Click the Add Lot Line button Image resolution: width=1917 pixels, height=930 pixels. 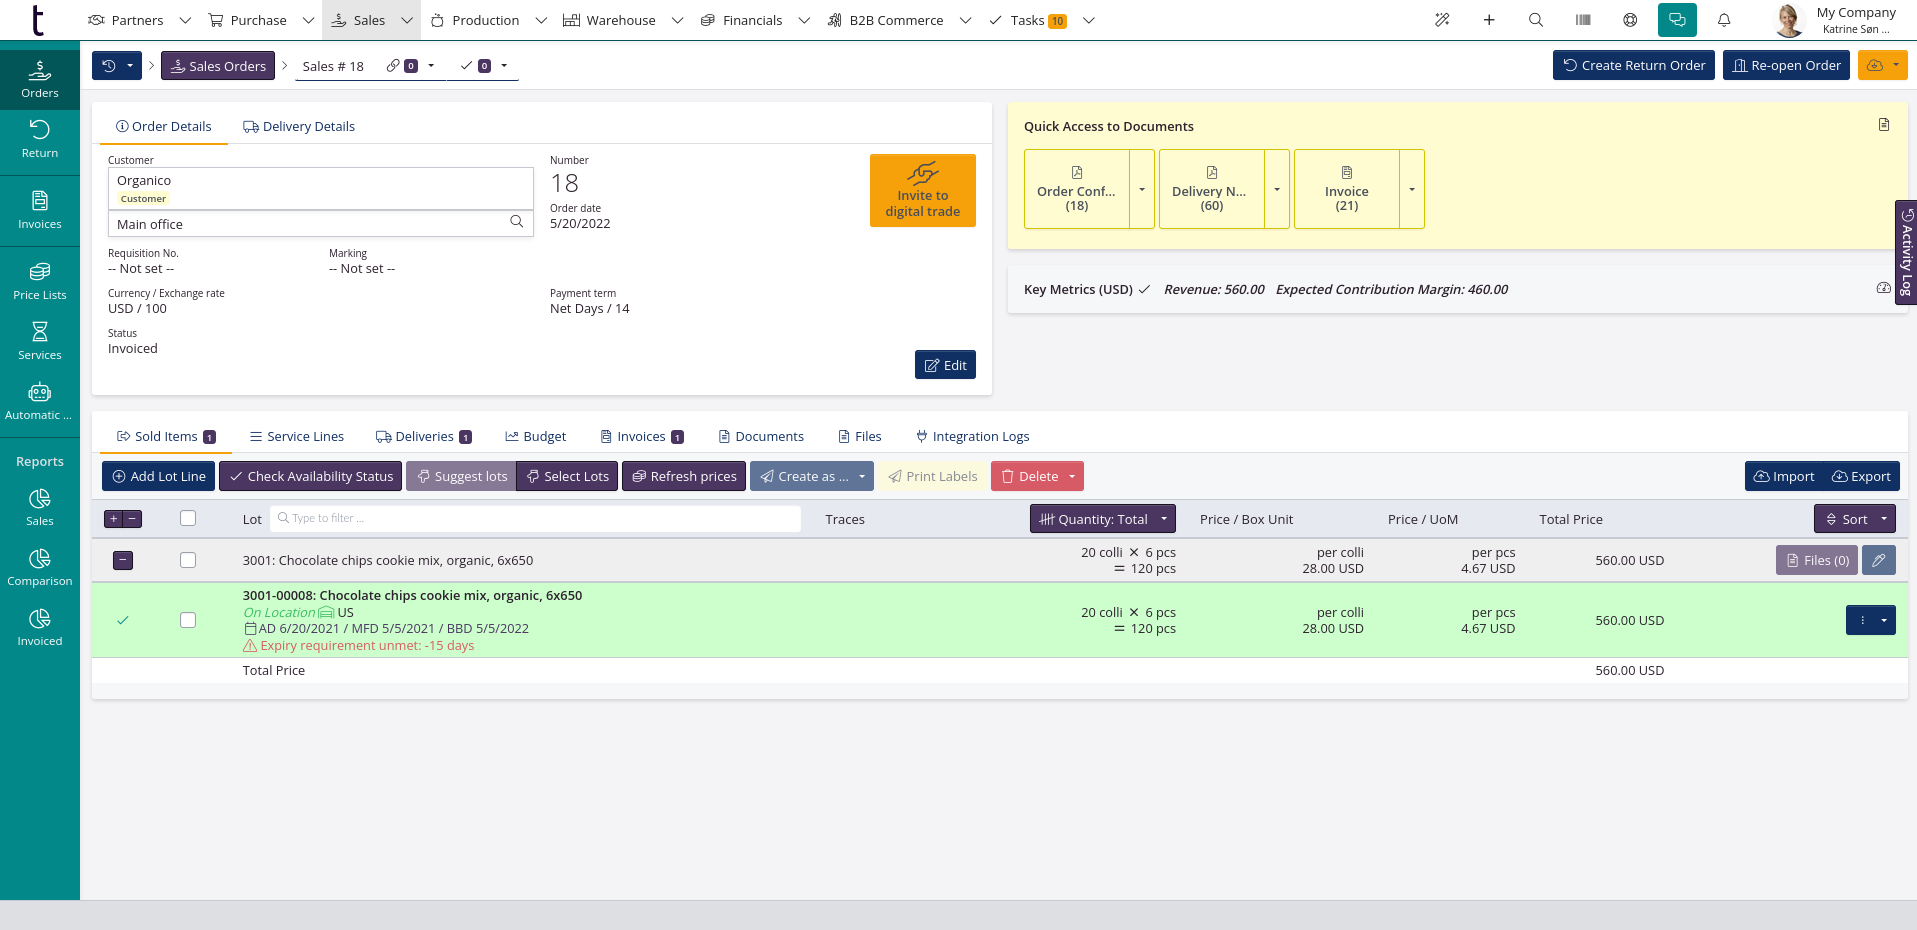[158, 476]
